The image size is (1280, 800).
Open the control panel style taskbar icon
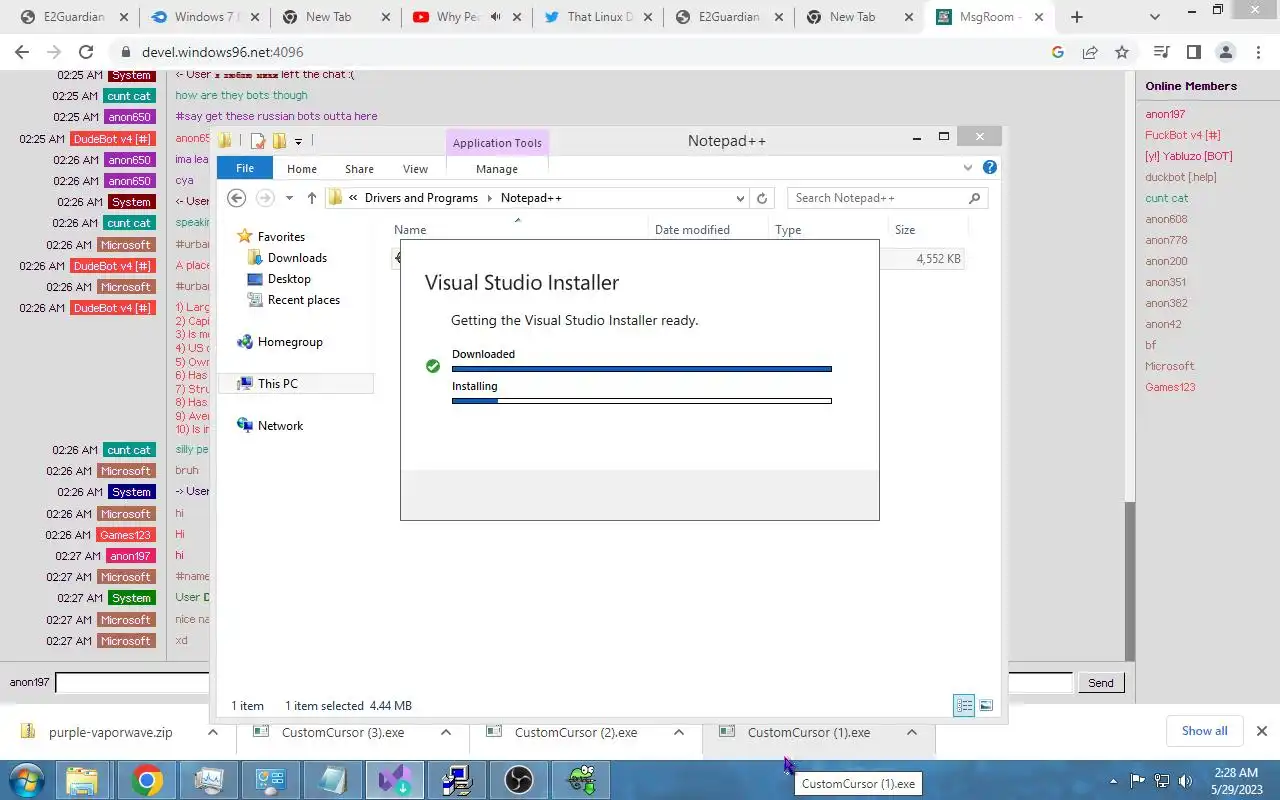tap(271, 780)
